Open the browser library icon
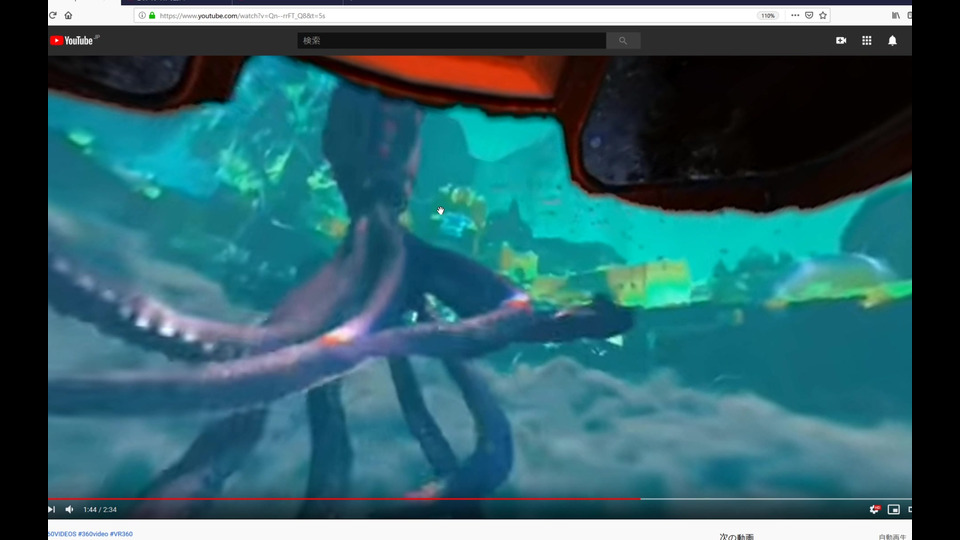This screenshot has height=540, width=960. click(x=896, y=15)
